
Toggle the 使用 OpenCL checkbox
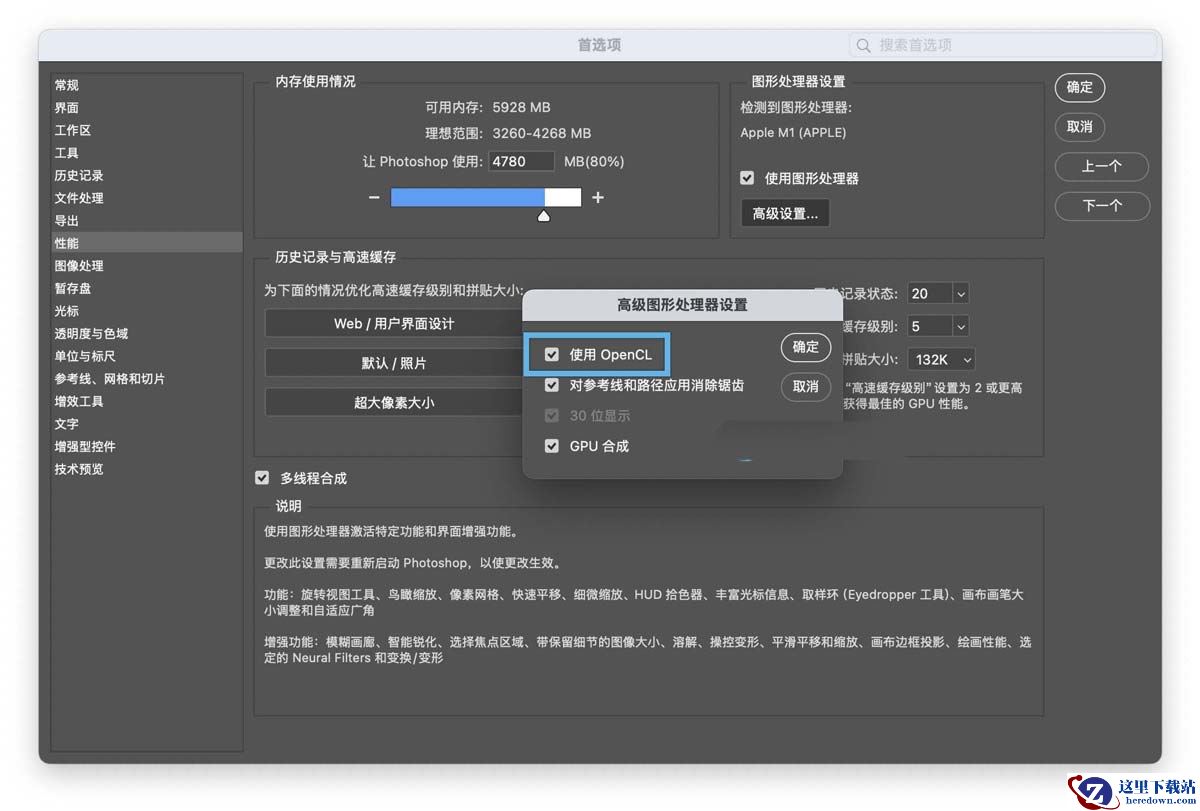point(552,355)
